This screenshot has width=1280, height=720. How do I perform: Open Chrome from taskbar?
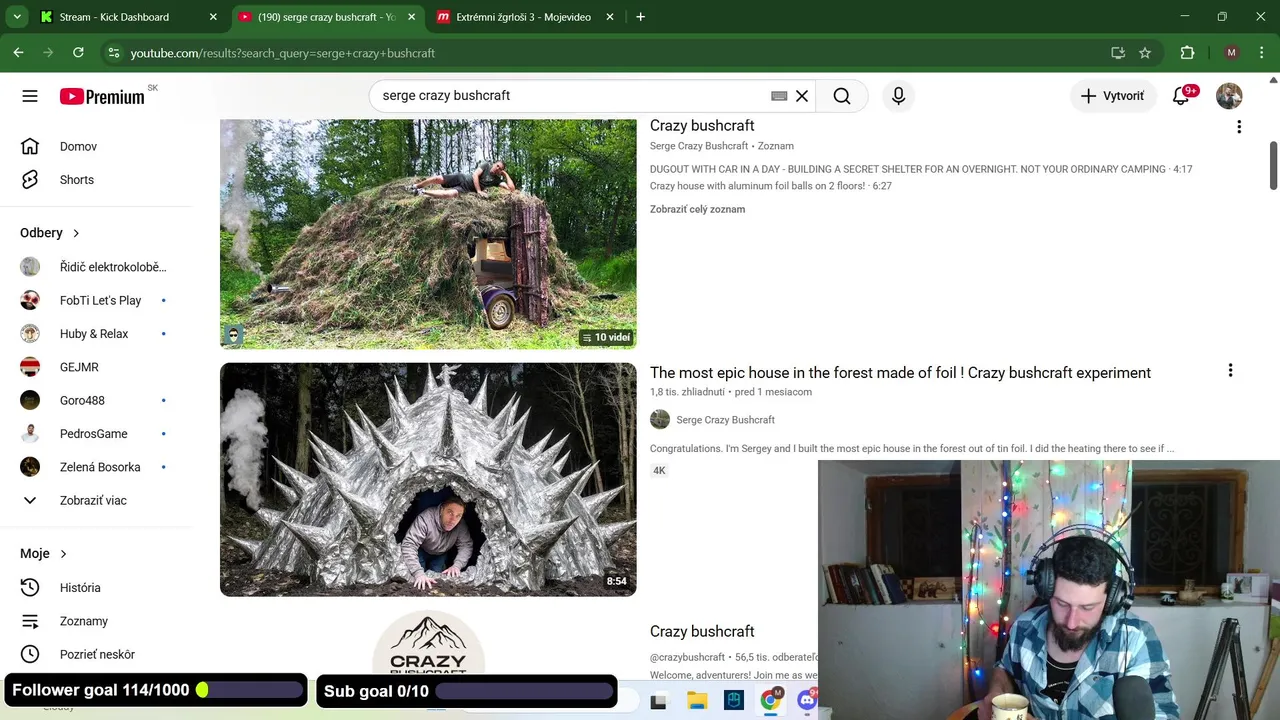point(770,701)
